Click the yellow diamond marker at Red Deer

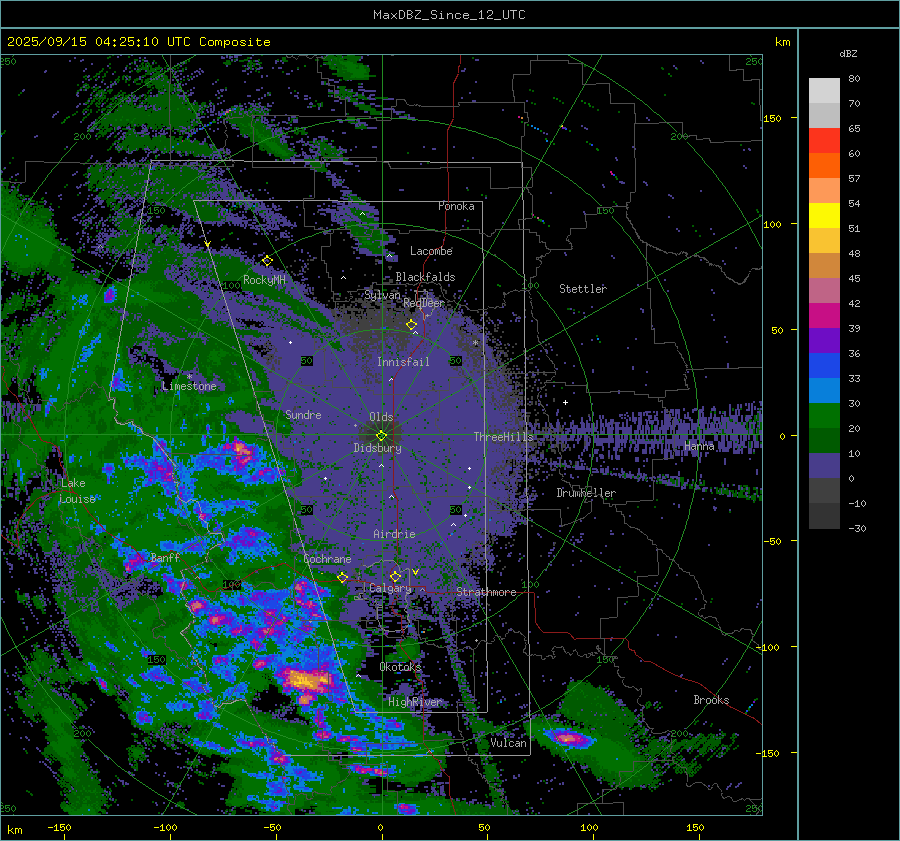tap(411, 325)
